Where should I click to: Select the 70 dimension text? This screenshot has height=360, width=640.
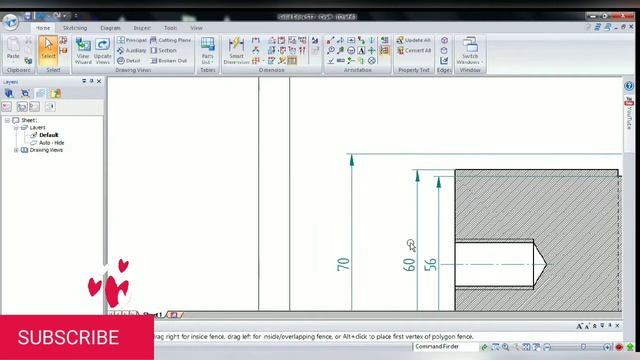click(343, 264)
